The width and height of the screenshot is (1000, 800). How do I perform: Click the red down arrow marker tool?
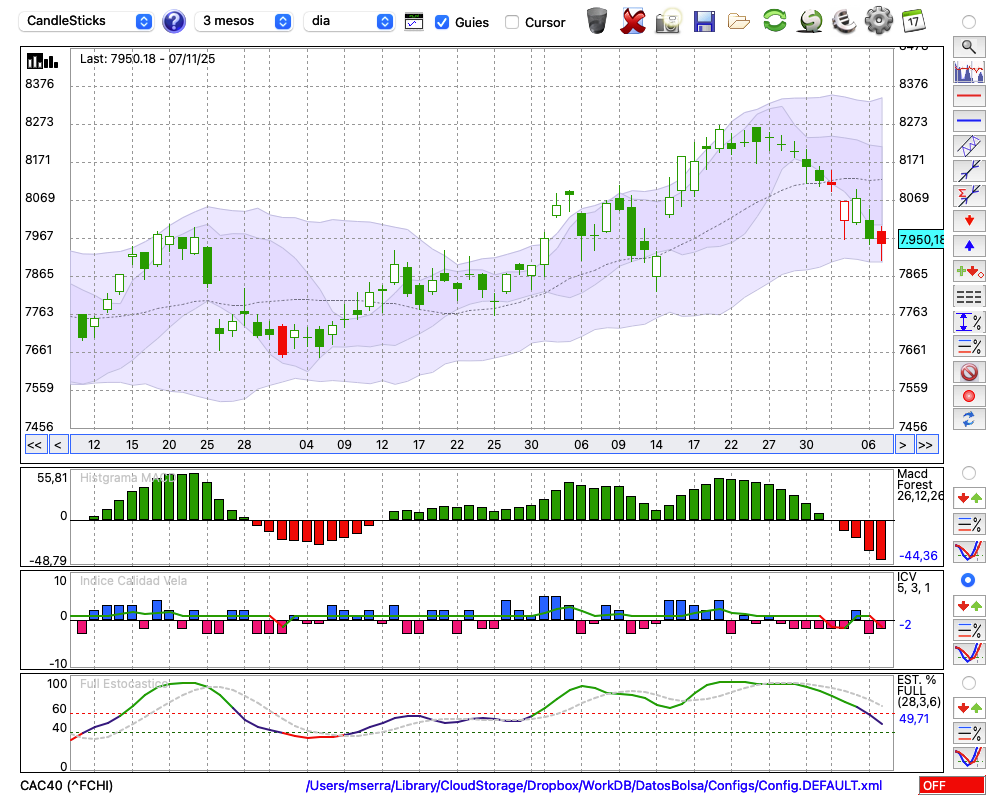click(968, 220)
